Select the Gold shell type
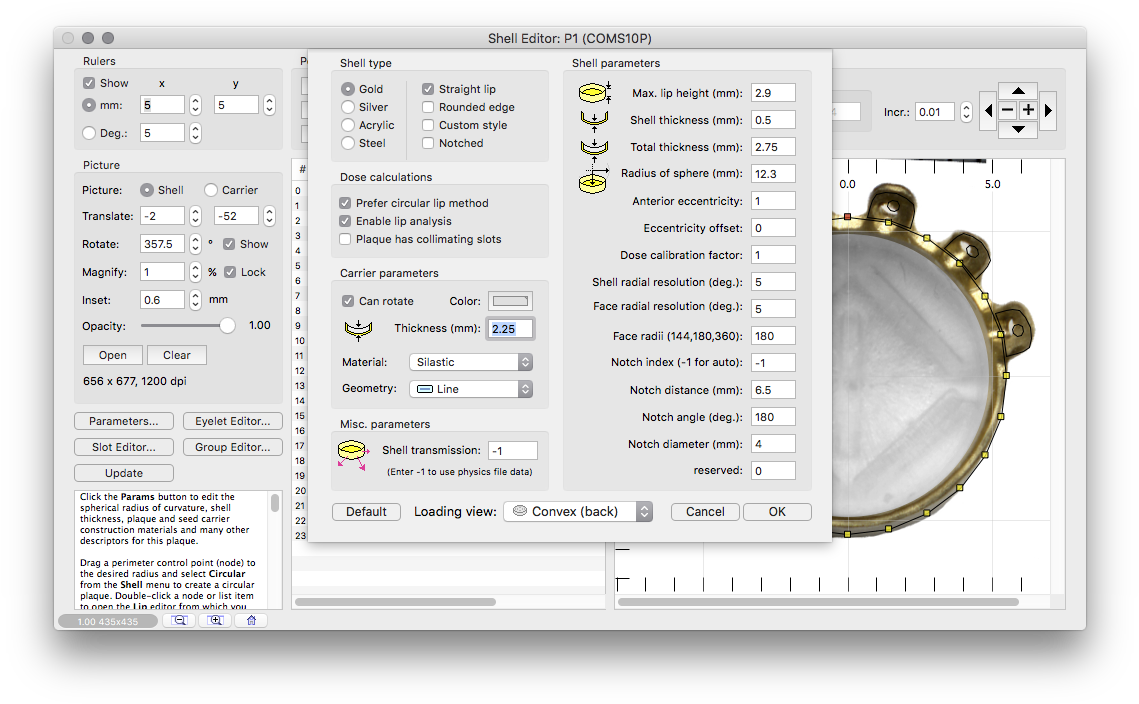The width and height of the screenshot is (1139, 704). (348, 89)
